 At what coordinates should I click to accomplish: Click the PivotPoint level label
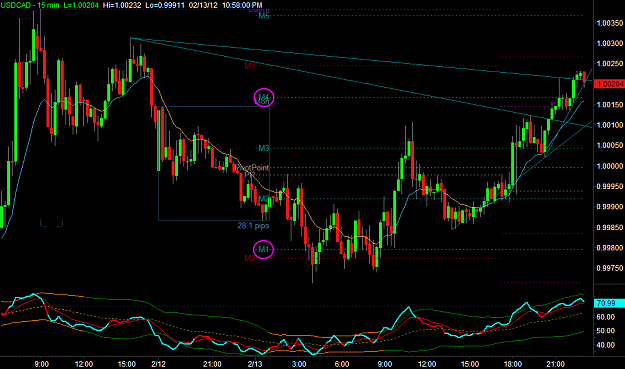point(252,168)
